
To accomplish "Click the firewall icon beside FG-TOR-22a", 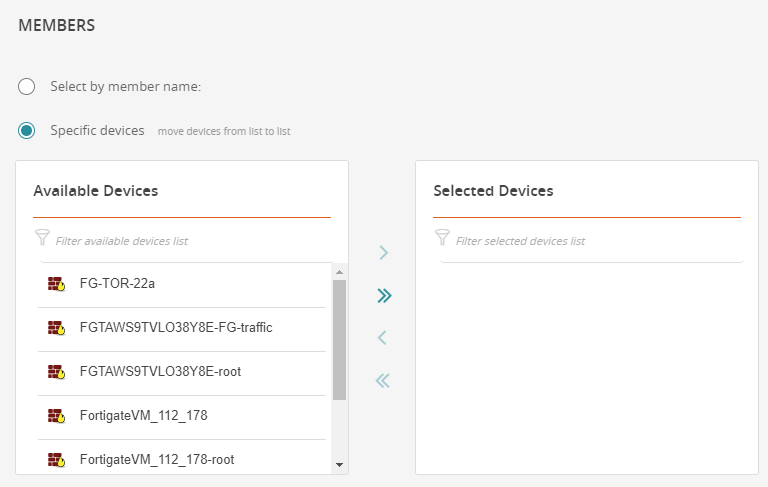I will [56, 284].
